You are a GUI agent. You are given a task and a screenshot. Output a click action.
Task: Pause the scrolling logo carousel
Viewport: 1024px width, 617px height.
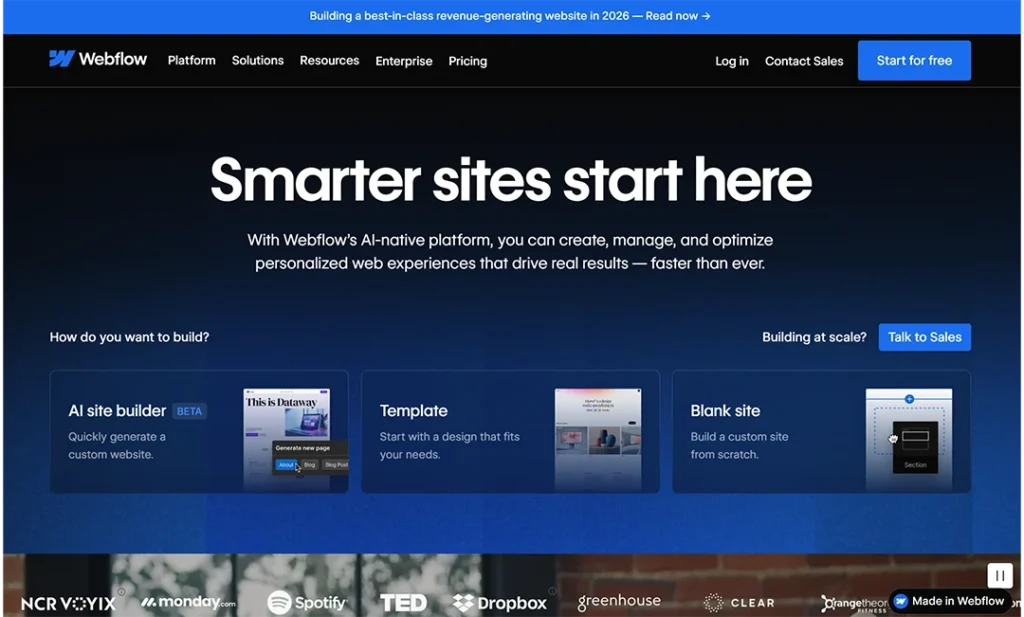pyautogui.click(x=999, y=575)
